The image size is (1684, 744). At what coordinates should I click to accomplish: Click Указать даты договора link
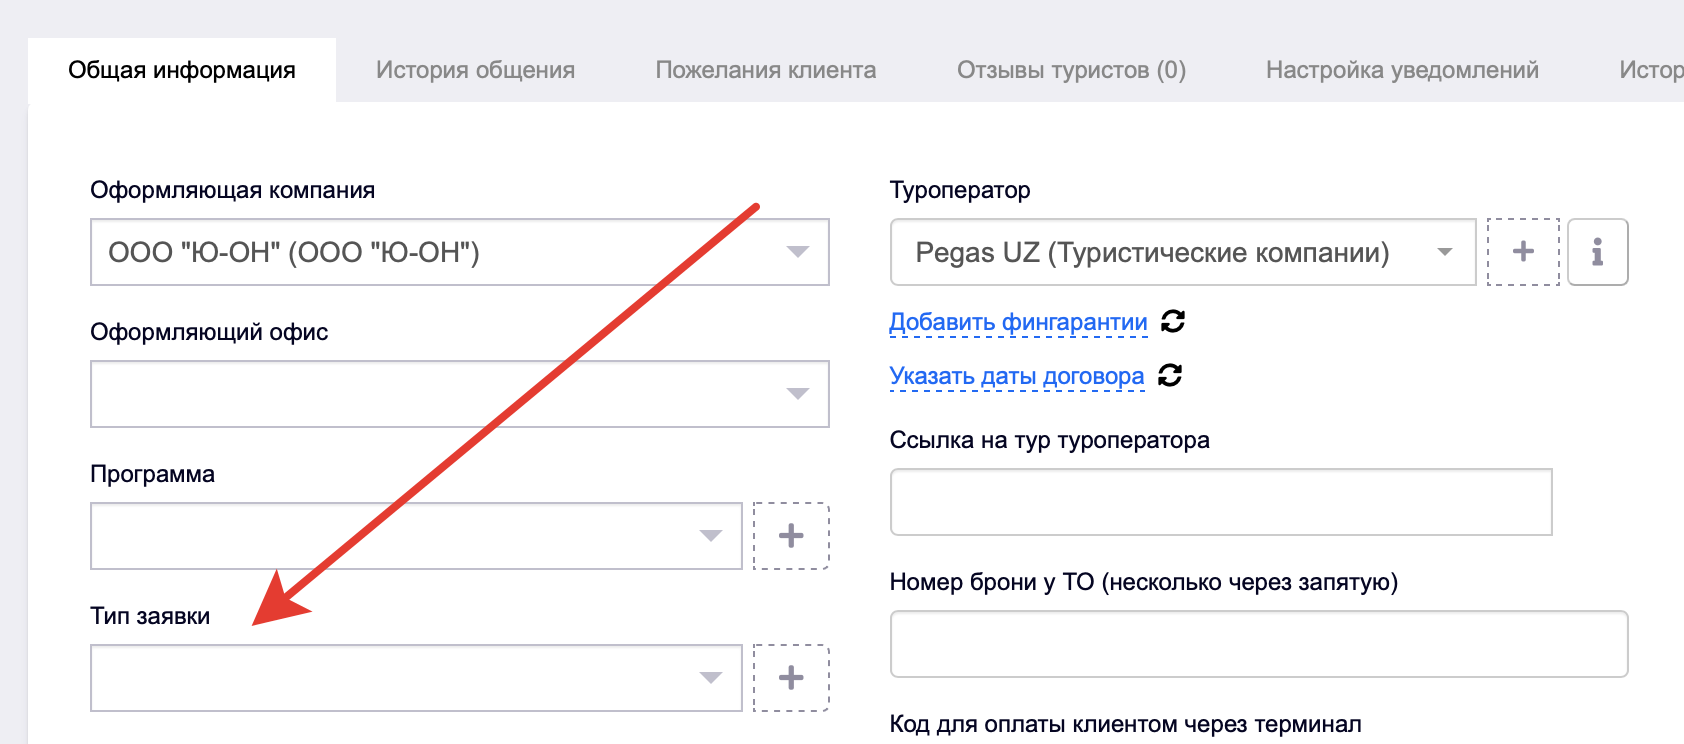(x=1017, y=376)
